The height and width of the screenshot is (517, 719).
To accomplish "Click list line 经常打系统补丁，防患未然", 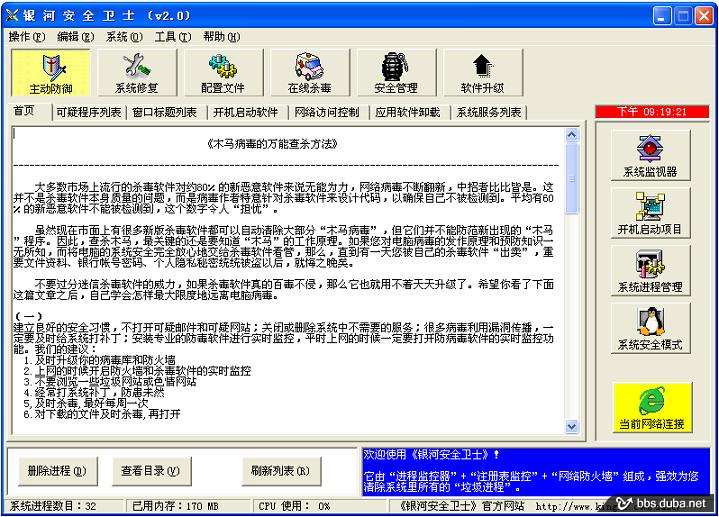I will pos(100,393).
